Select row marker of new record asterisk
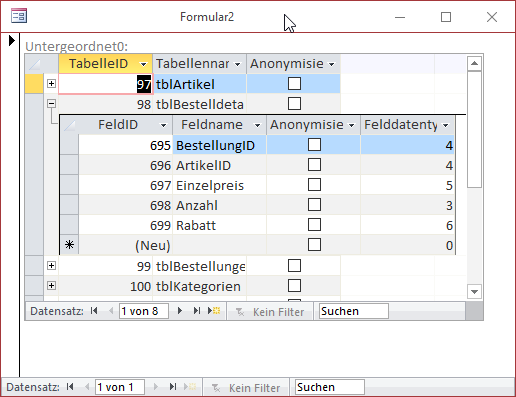Viewport: 516px width, 397px height. pyautogui.click(x=69, y=245)
